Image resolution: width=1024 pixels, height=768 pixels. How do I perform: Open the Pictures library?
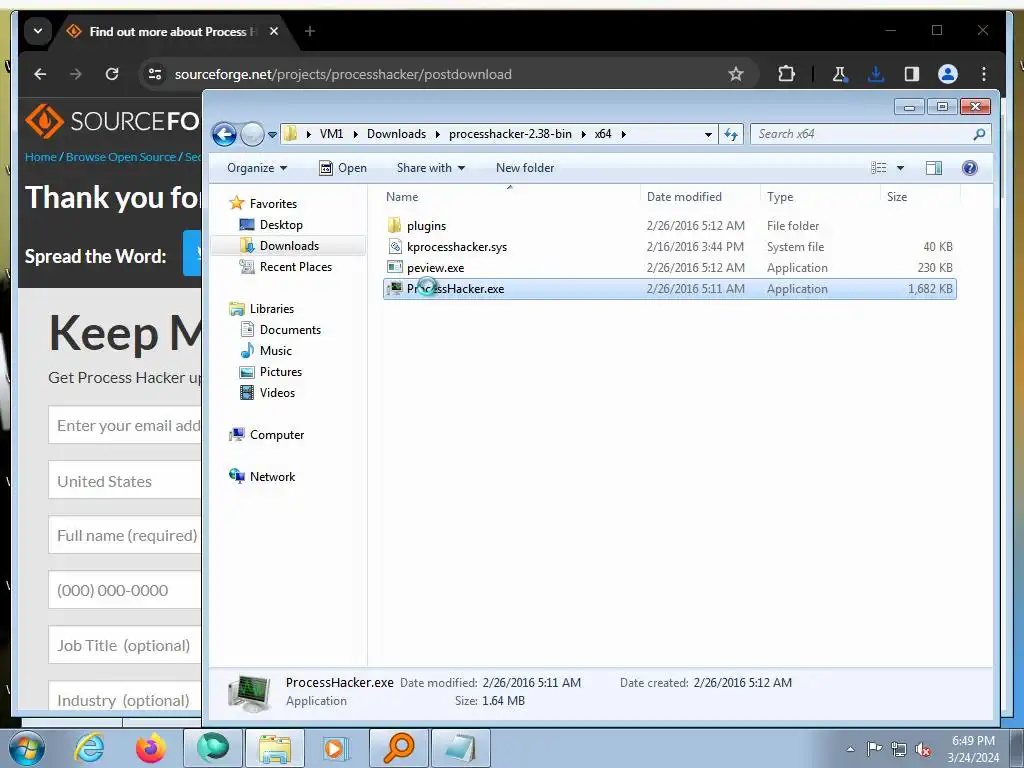tap(281, 372)
